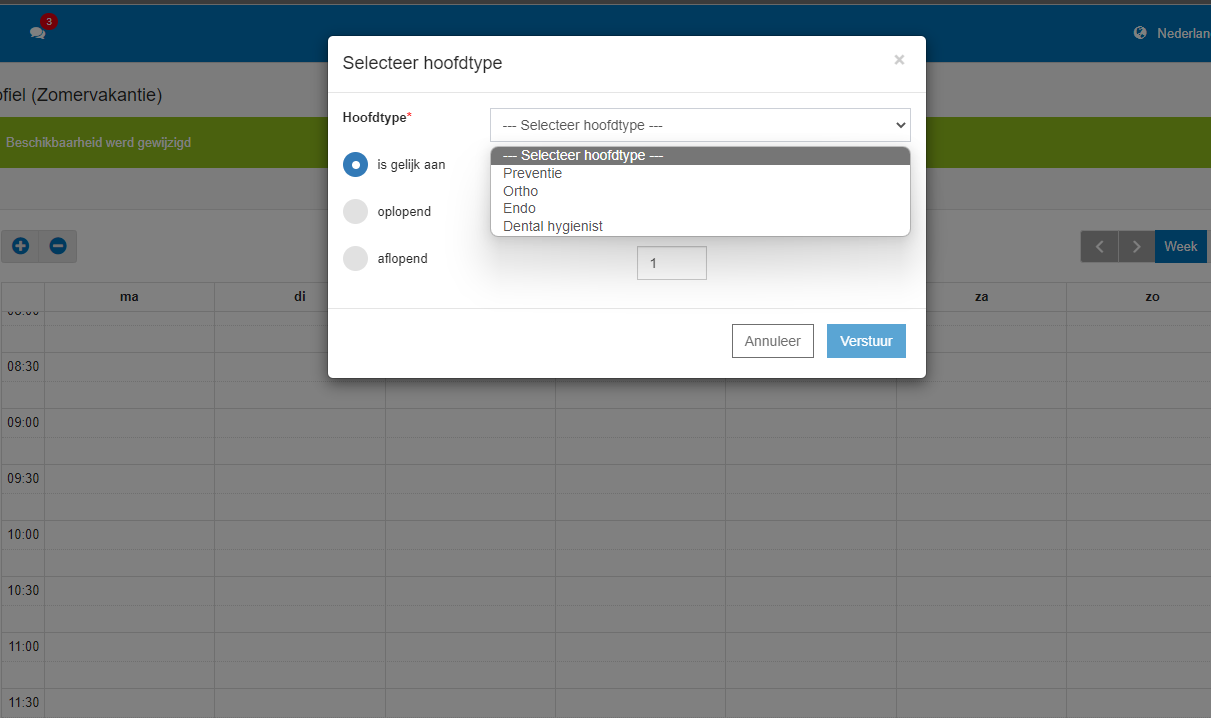Select the 'oplopend' radio option
The image size is (1211, 718).
coord(355,212)
